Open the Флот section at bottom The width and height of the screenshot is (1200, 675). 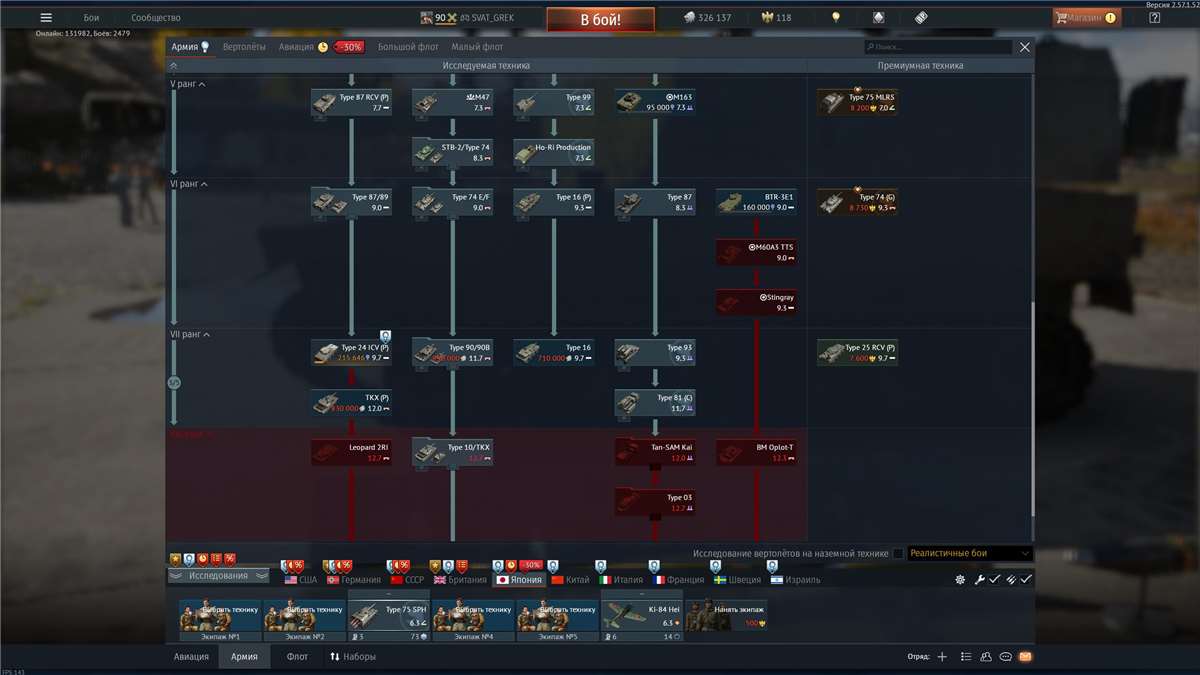pyautogui.click(x=297, y=657)
